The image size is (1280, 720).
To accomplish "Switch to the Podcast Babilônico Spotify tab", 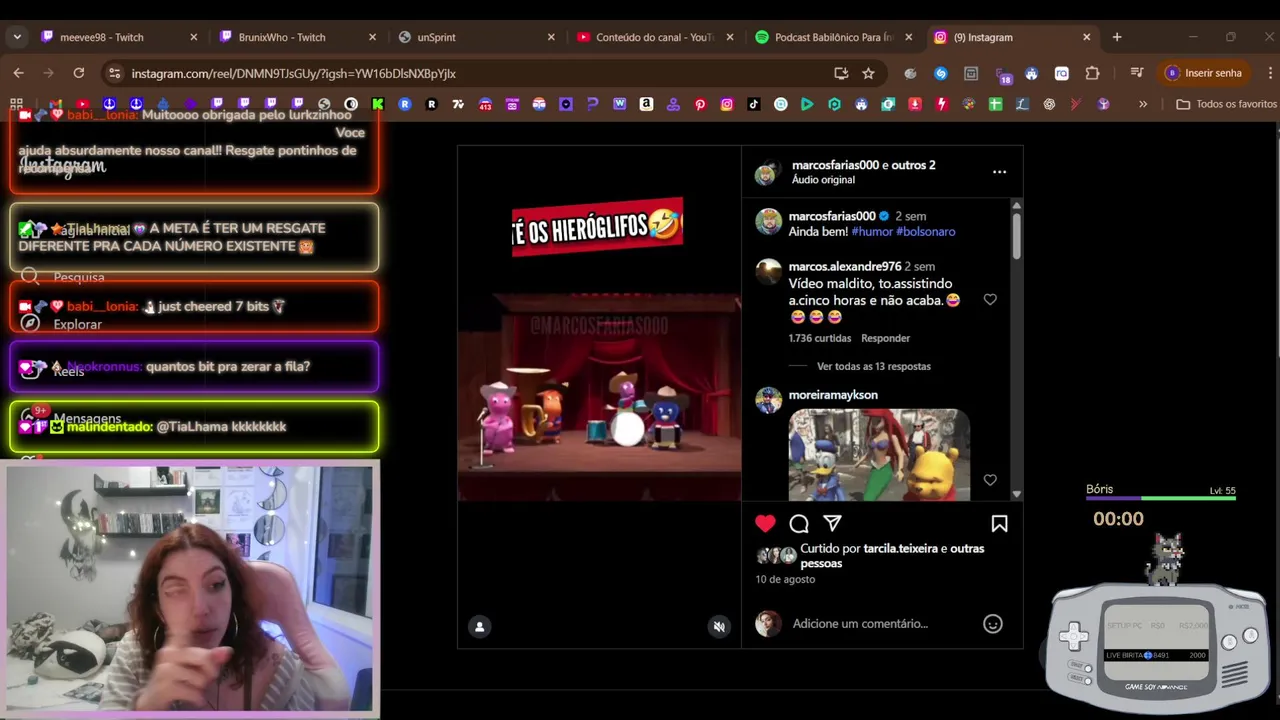I will click(833, 37).
